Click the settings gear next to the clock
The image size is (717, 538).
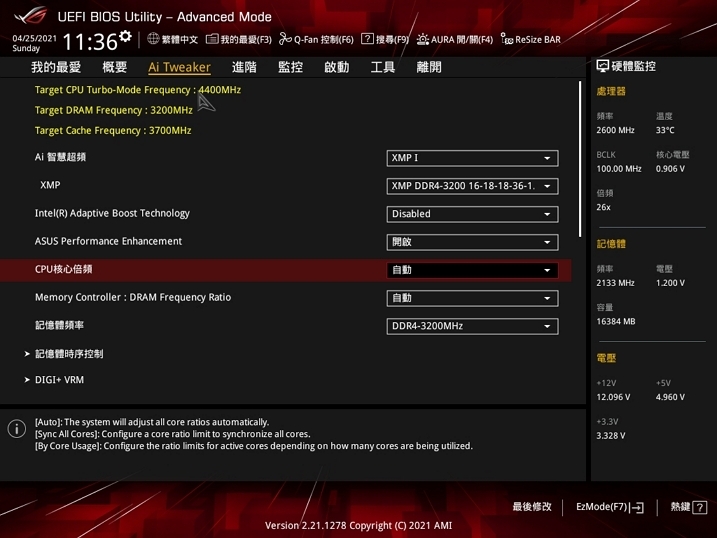pyautogui.click(x=125, y=37)
